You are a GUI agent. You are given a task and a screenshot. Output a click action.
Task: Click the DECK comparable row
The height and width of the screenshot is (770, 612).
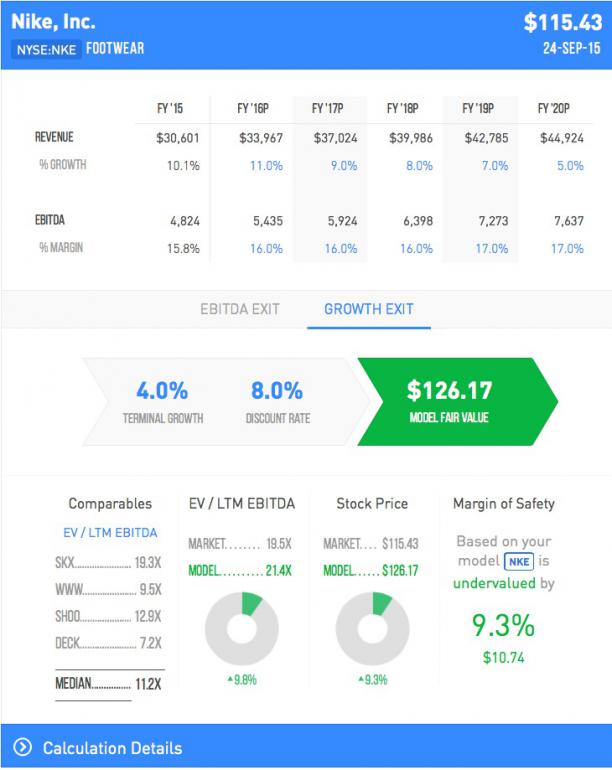pyautogui.click(x=106, y=643)
